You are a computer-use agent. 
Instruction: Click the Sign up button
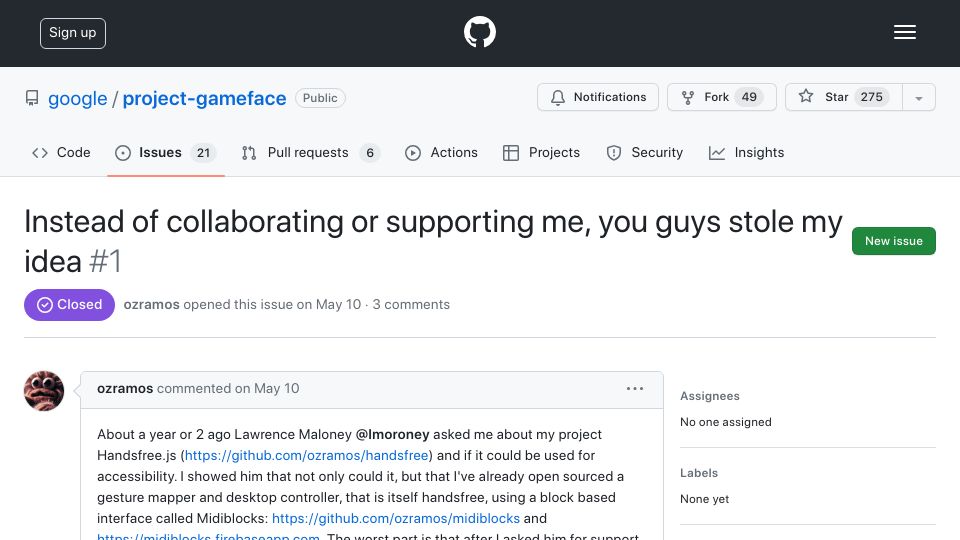[73, 33]
